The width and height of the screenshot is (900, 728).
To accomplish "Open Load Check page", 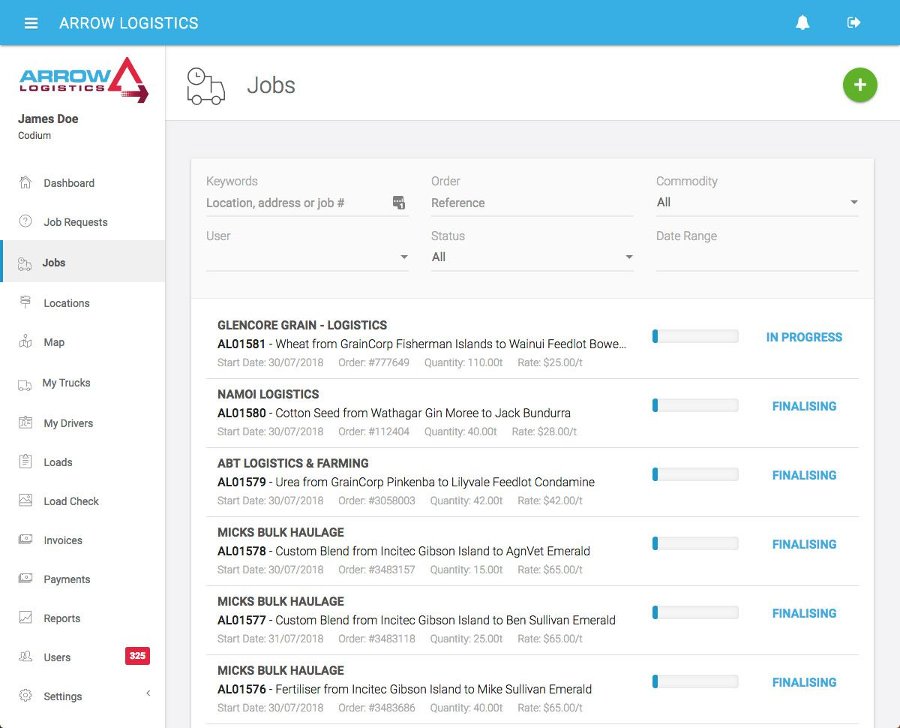I will pyautogui.click(x=71, y=501).
